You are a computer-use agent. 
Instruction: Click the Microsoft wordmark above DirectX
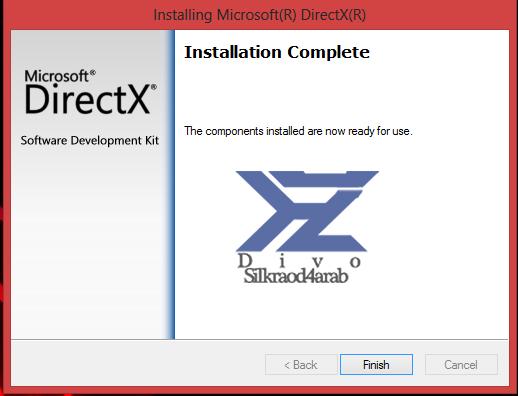click(x=56, y=76)
